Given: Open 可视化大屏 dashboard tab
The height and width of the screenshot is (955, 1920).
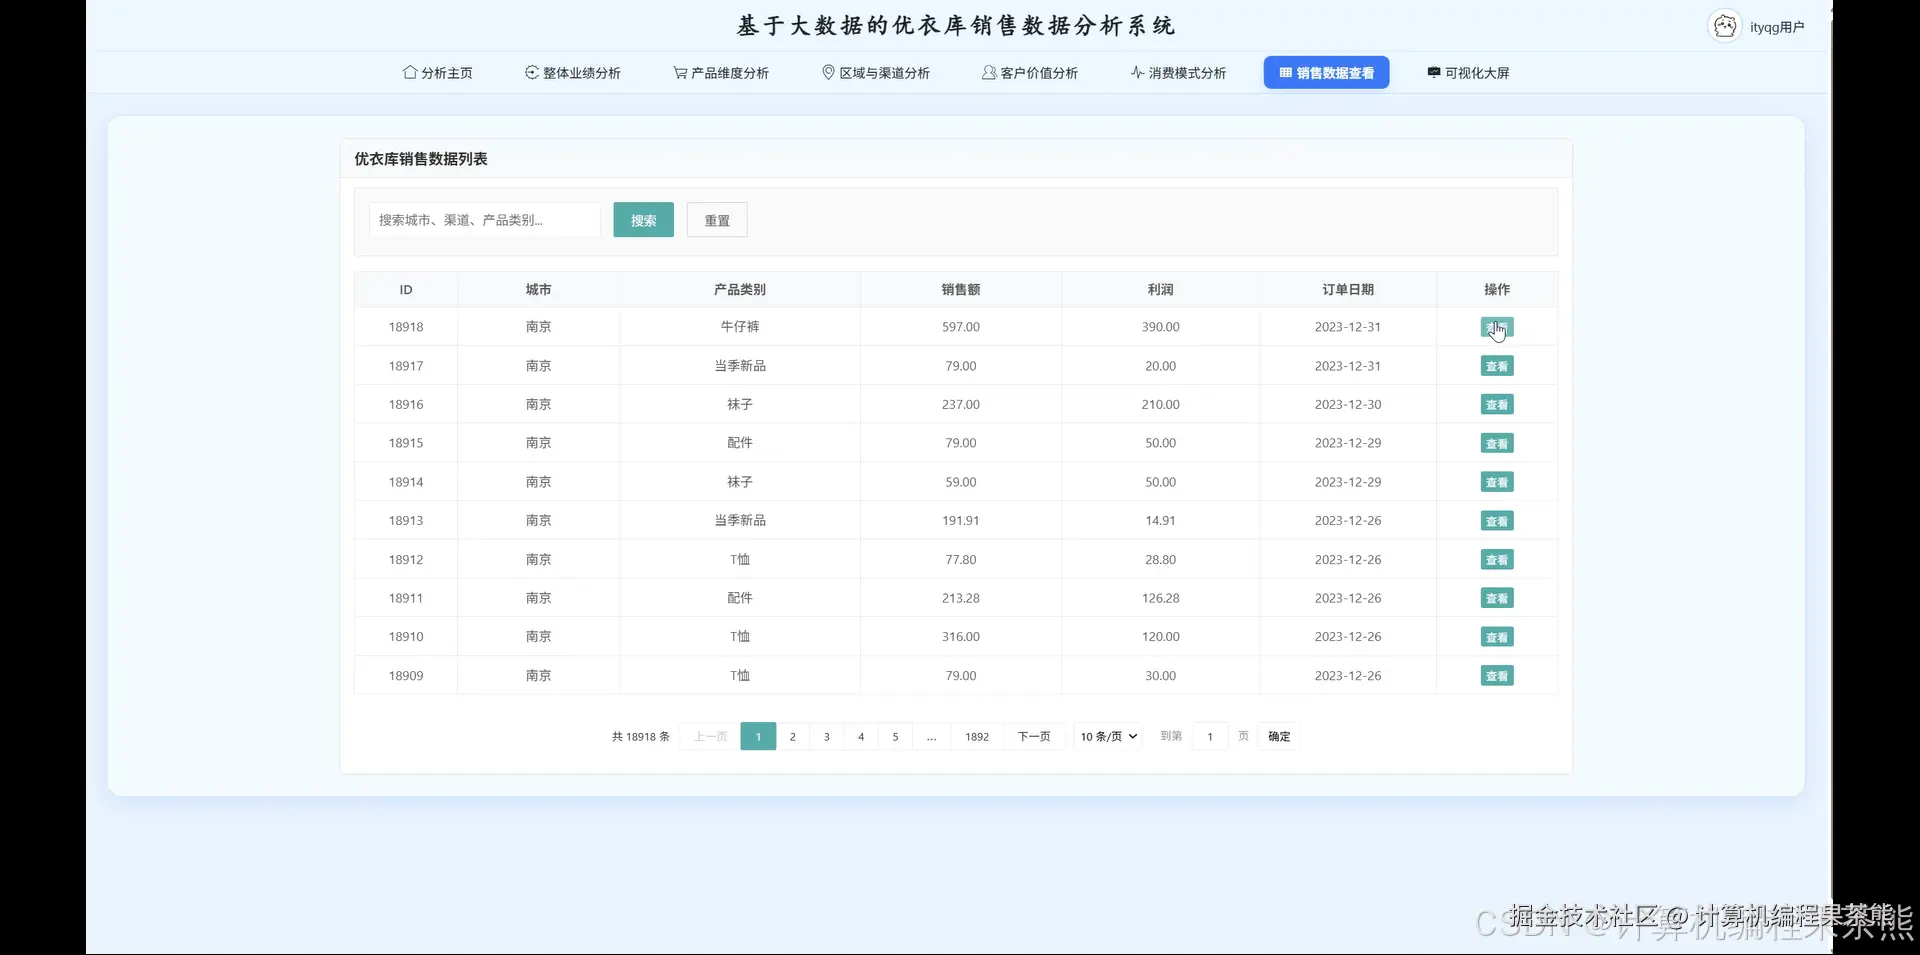Looking at the screenshot, I should [x=1468, y=73].
